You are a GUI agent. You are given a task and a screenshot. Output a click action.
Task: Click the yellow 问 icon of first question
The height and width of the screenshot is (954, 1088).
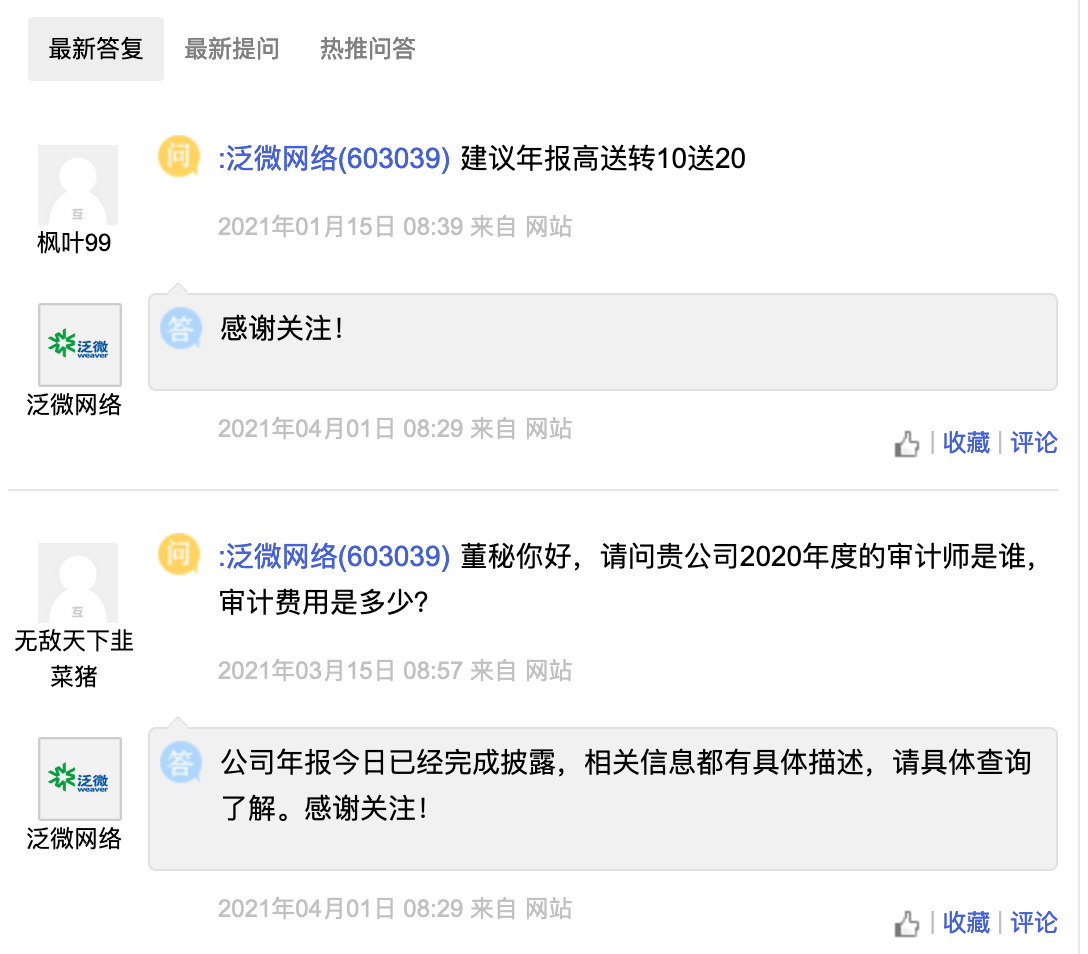pos(179,156)
